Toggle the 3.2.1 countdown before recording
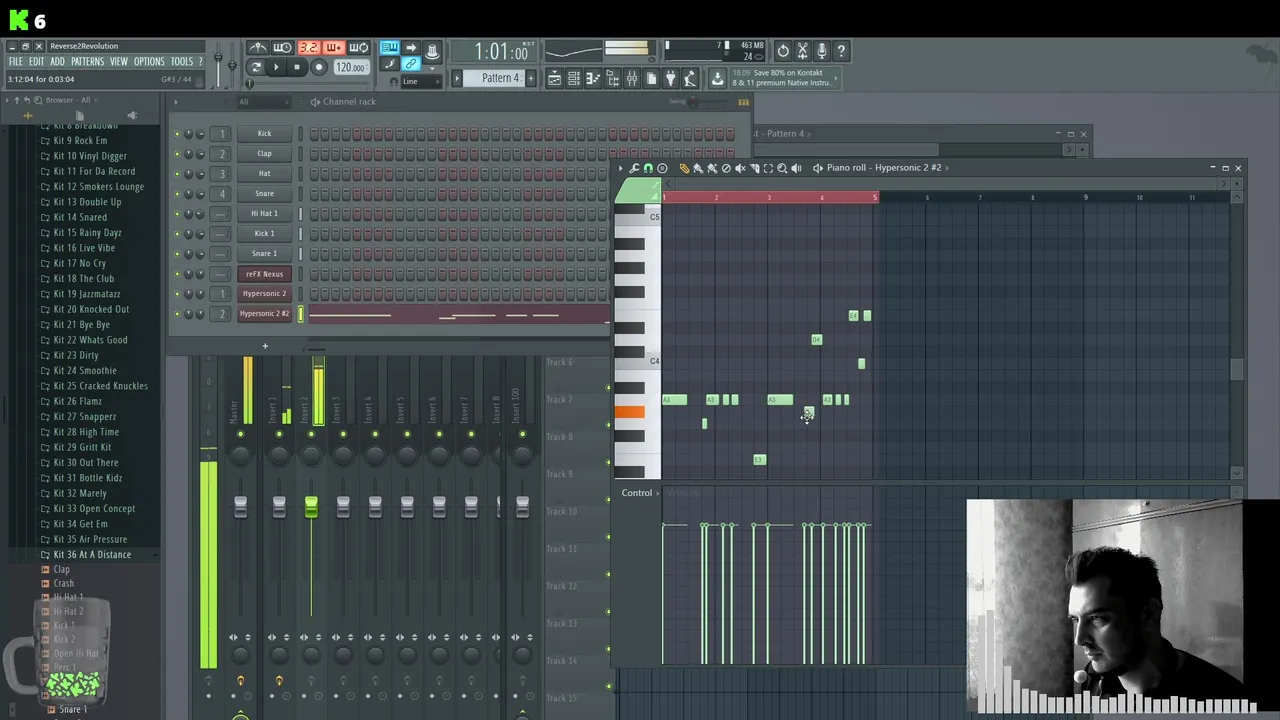Image resolution: width=1280 pixels, height=720 pixels. tap(309, 47)
